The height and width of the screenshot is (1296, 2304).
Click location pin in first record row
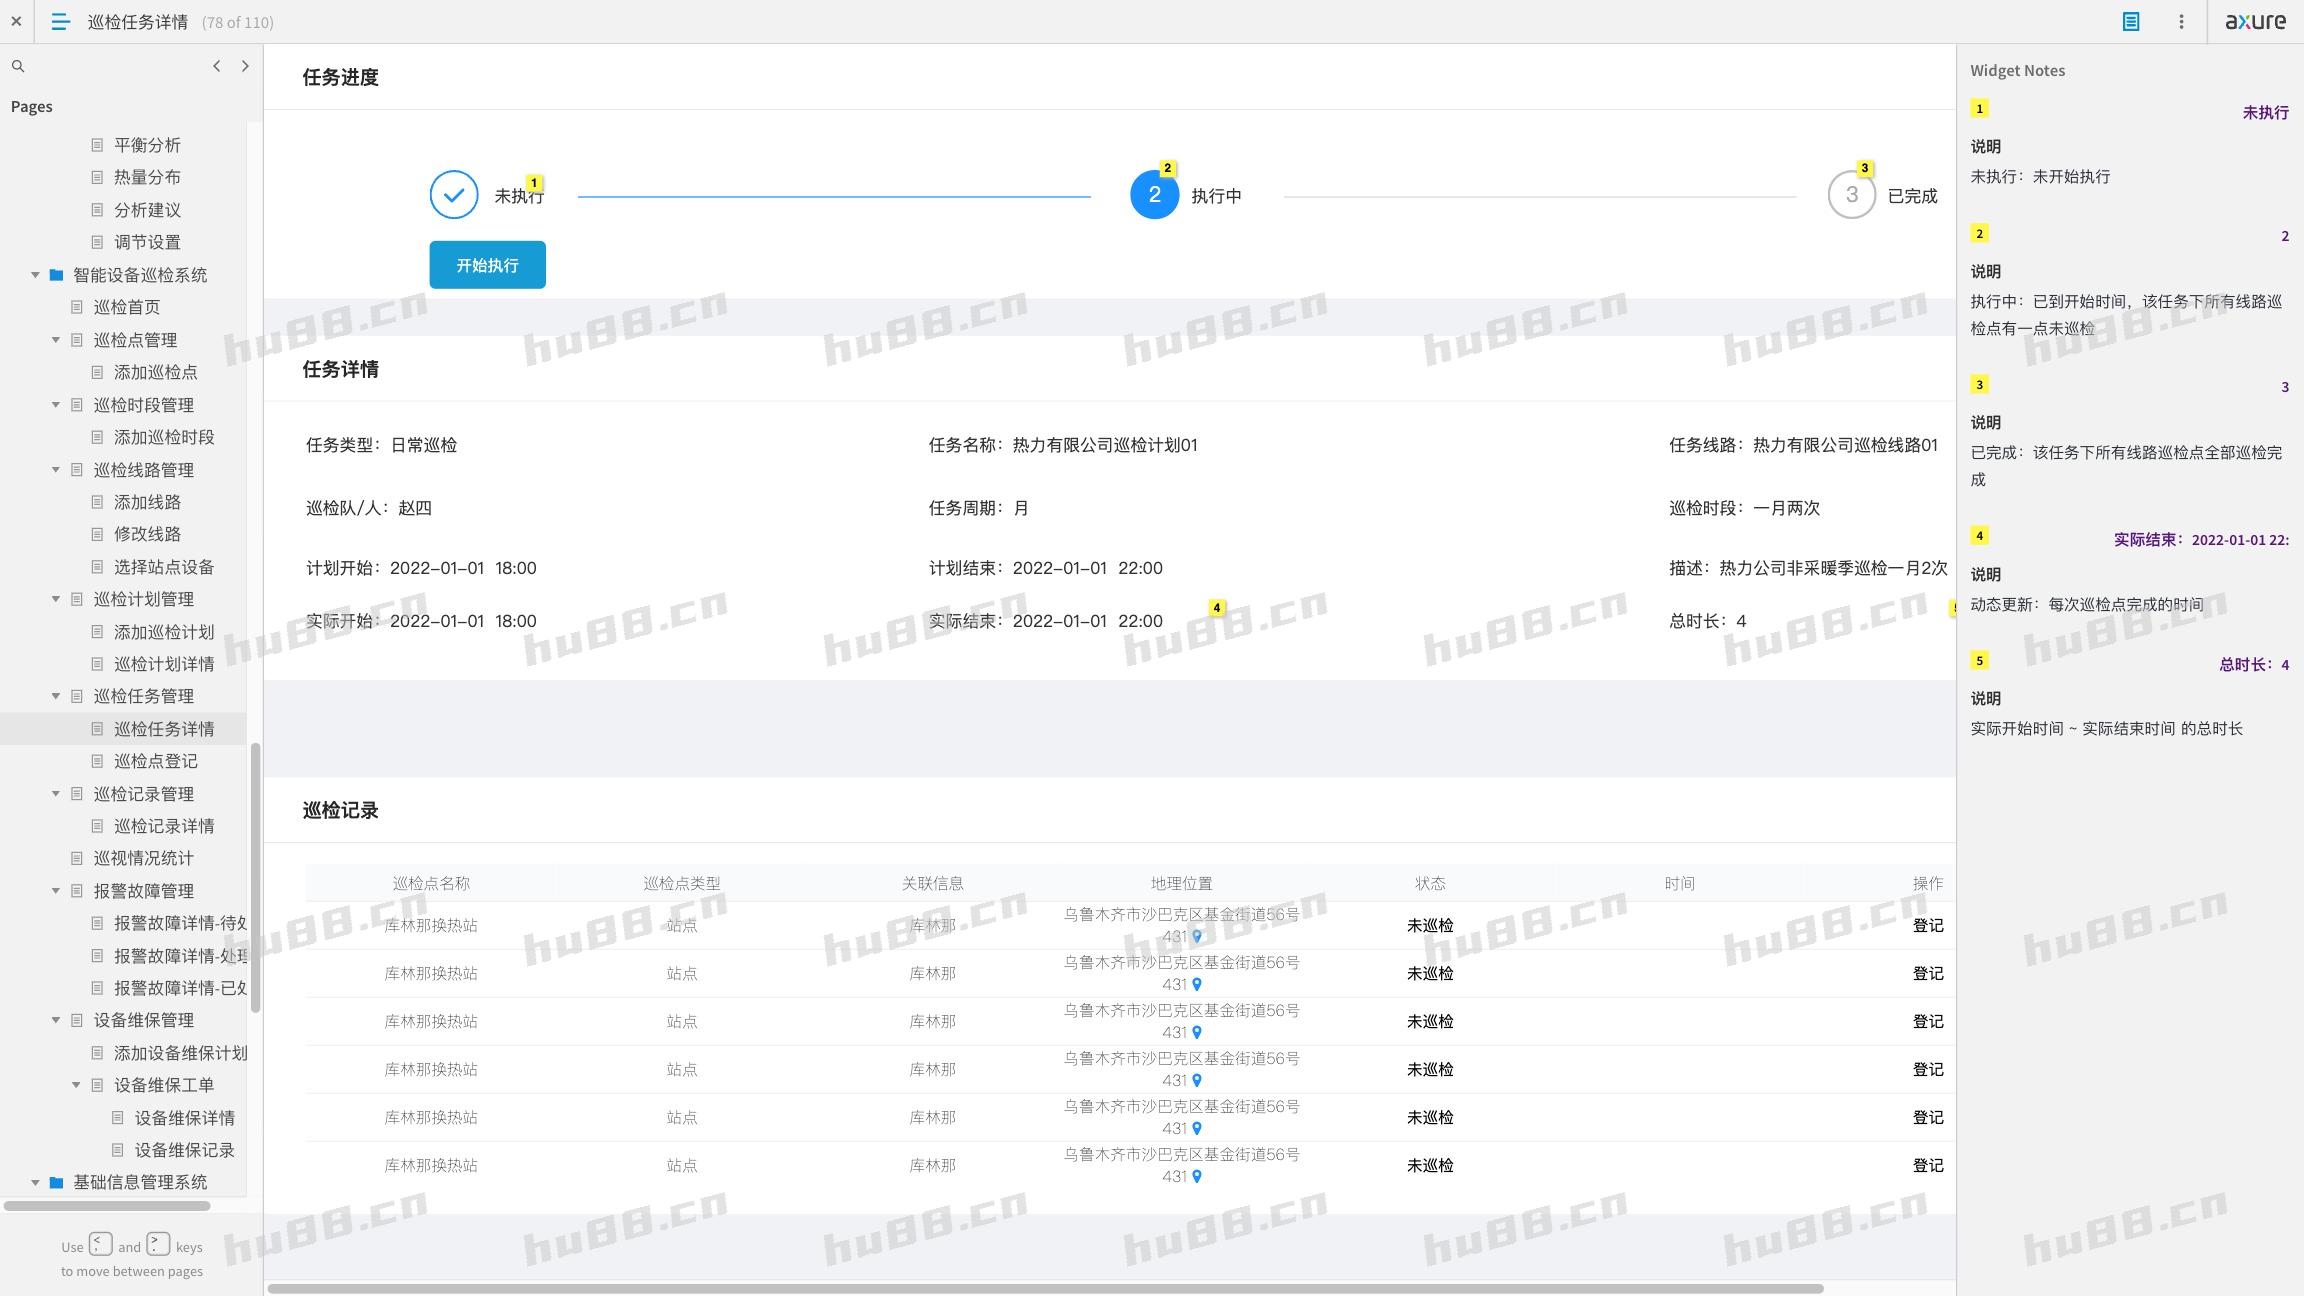coord(1196,937)
